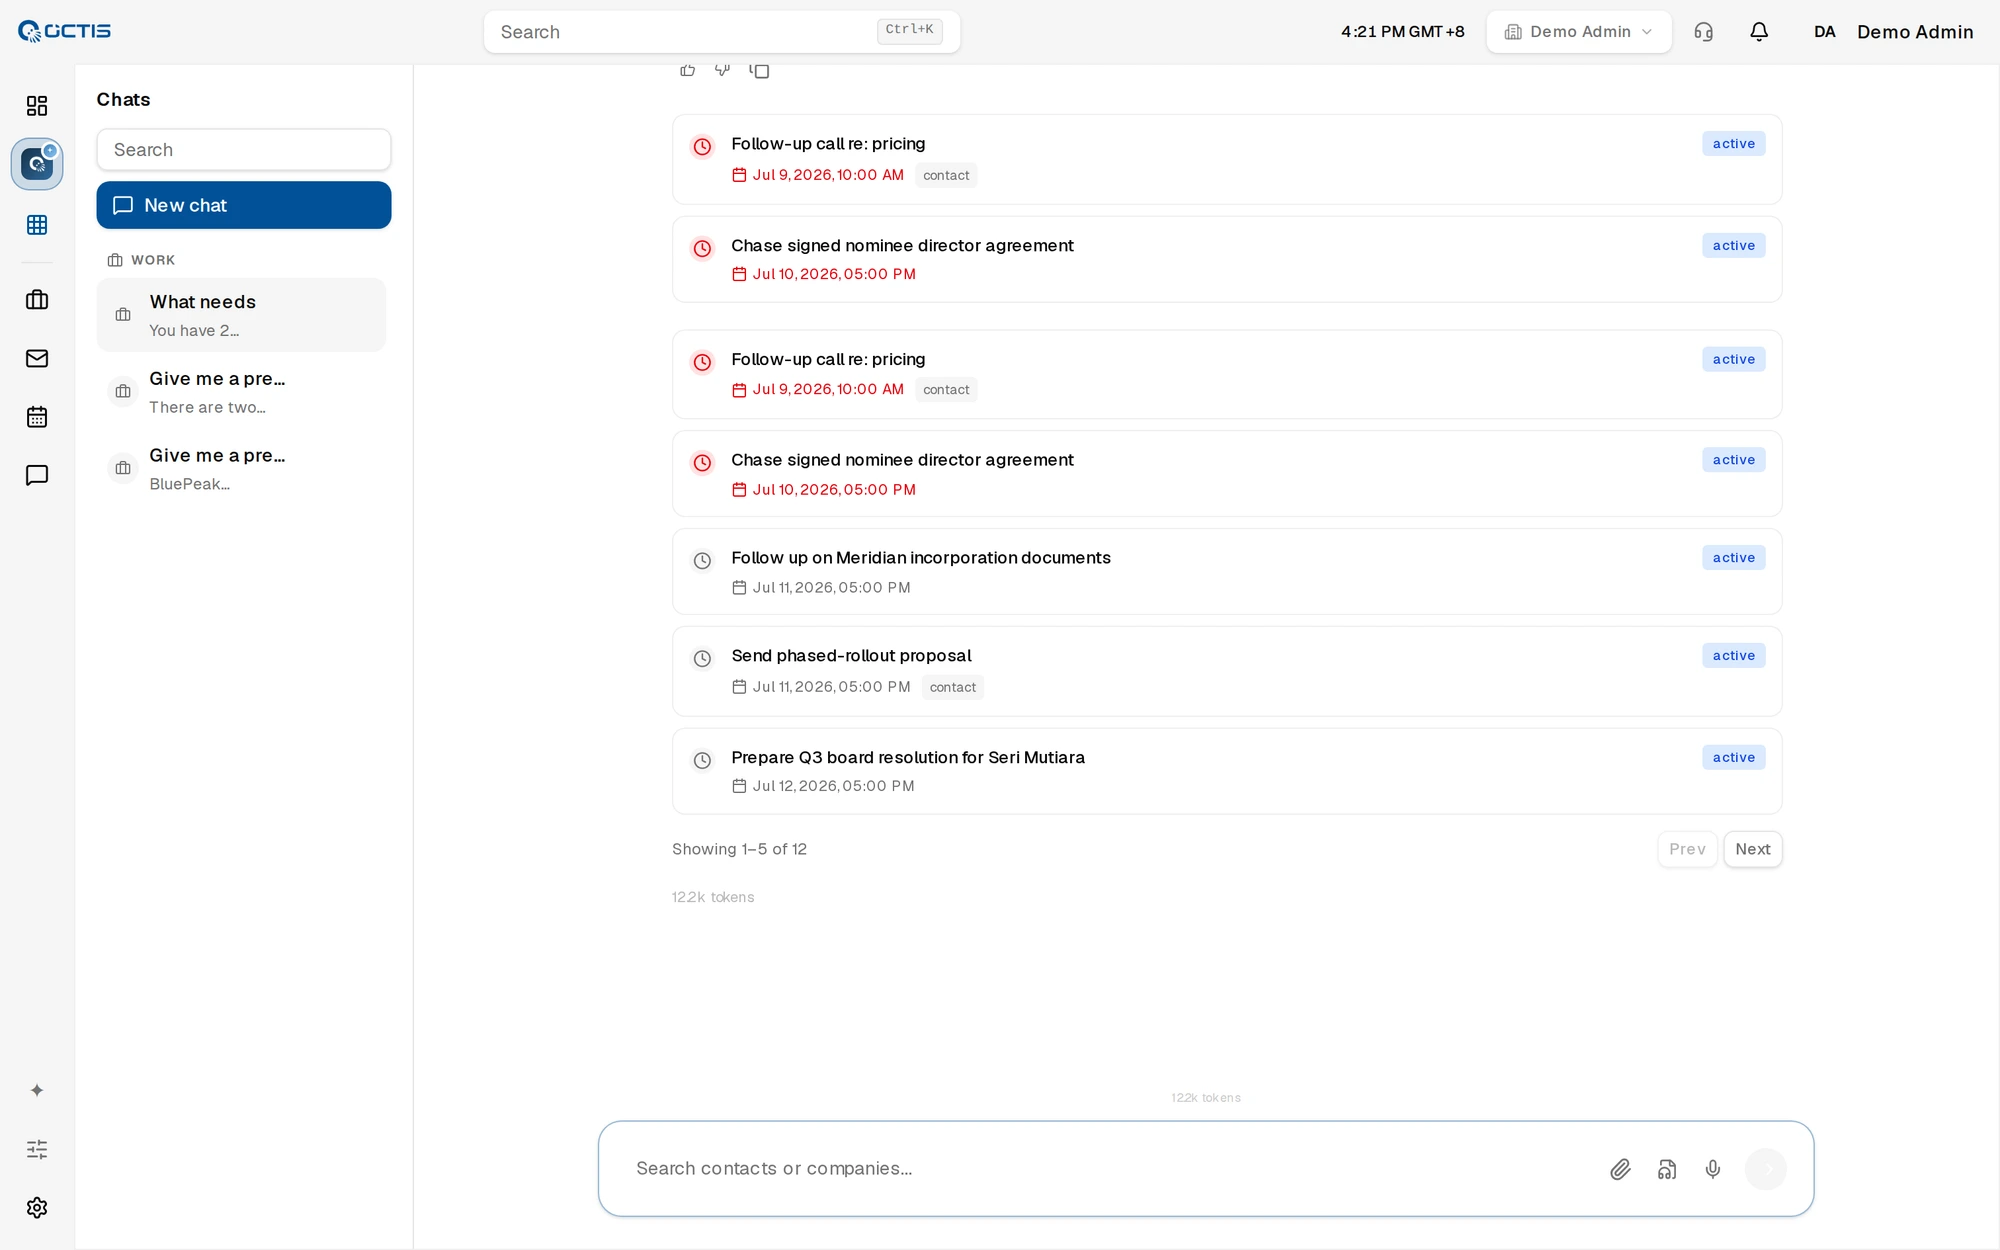Screen dimensions: 2000x1250
Task: Open the AI assistant icon in sidebar
Action: [x=37, y=164]
